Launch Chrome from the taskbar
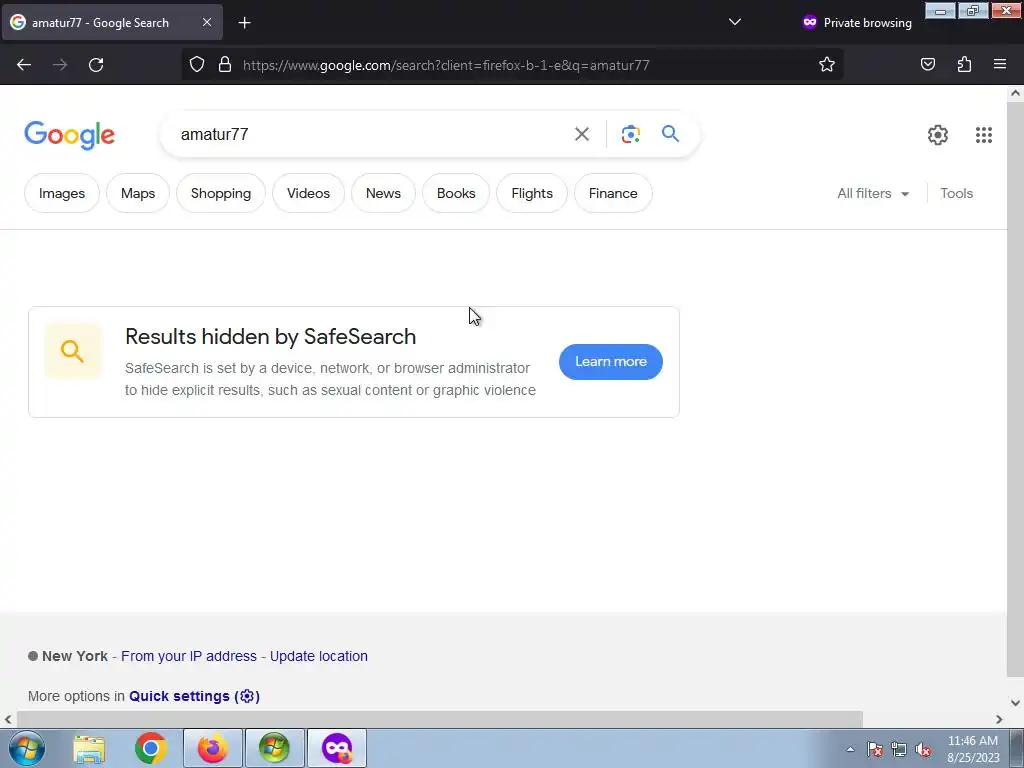This screenshot has height=768, width=1024. pos(151,748)
